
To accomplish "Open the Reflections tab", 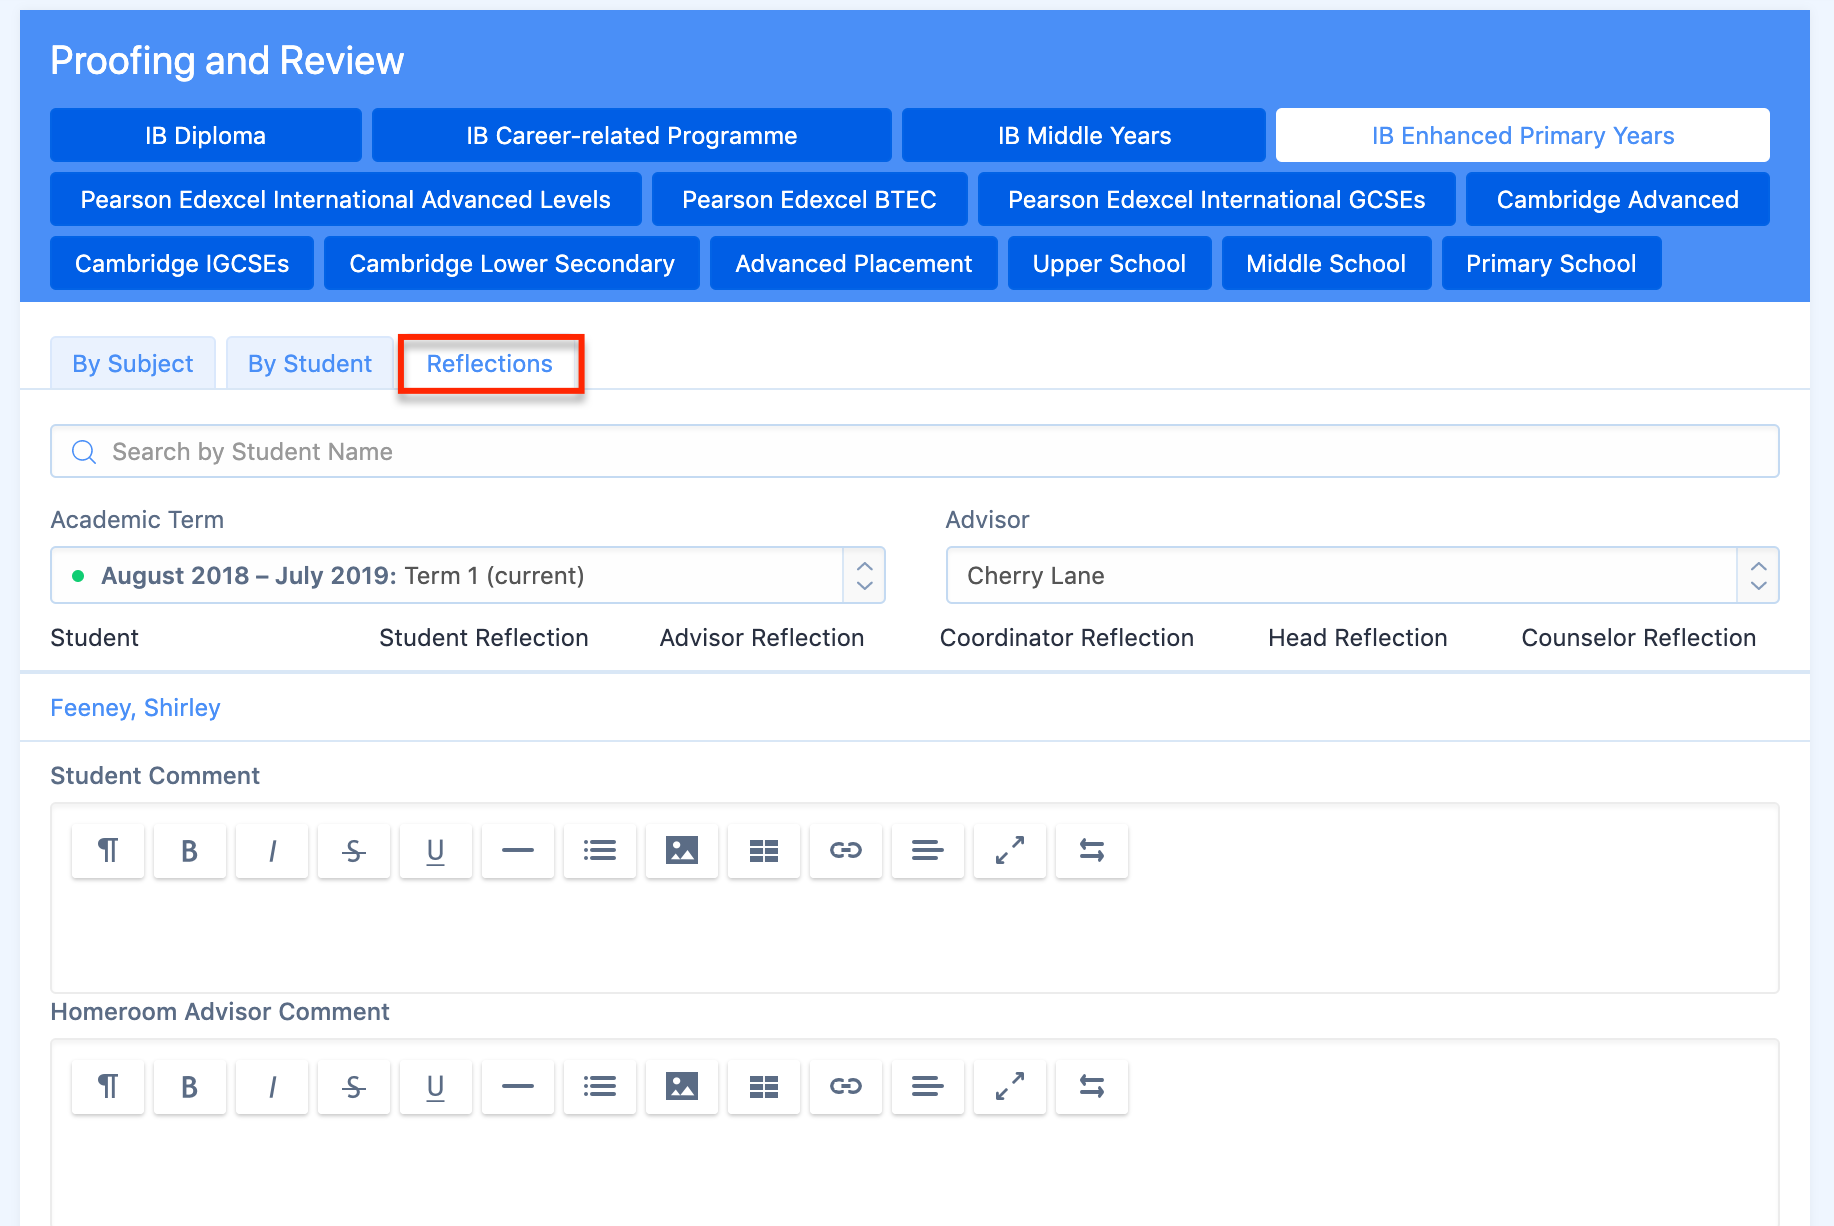I will coord(490,363).
